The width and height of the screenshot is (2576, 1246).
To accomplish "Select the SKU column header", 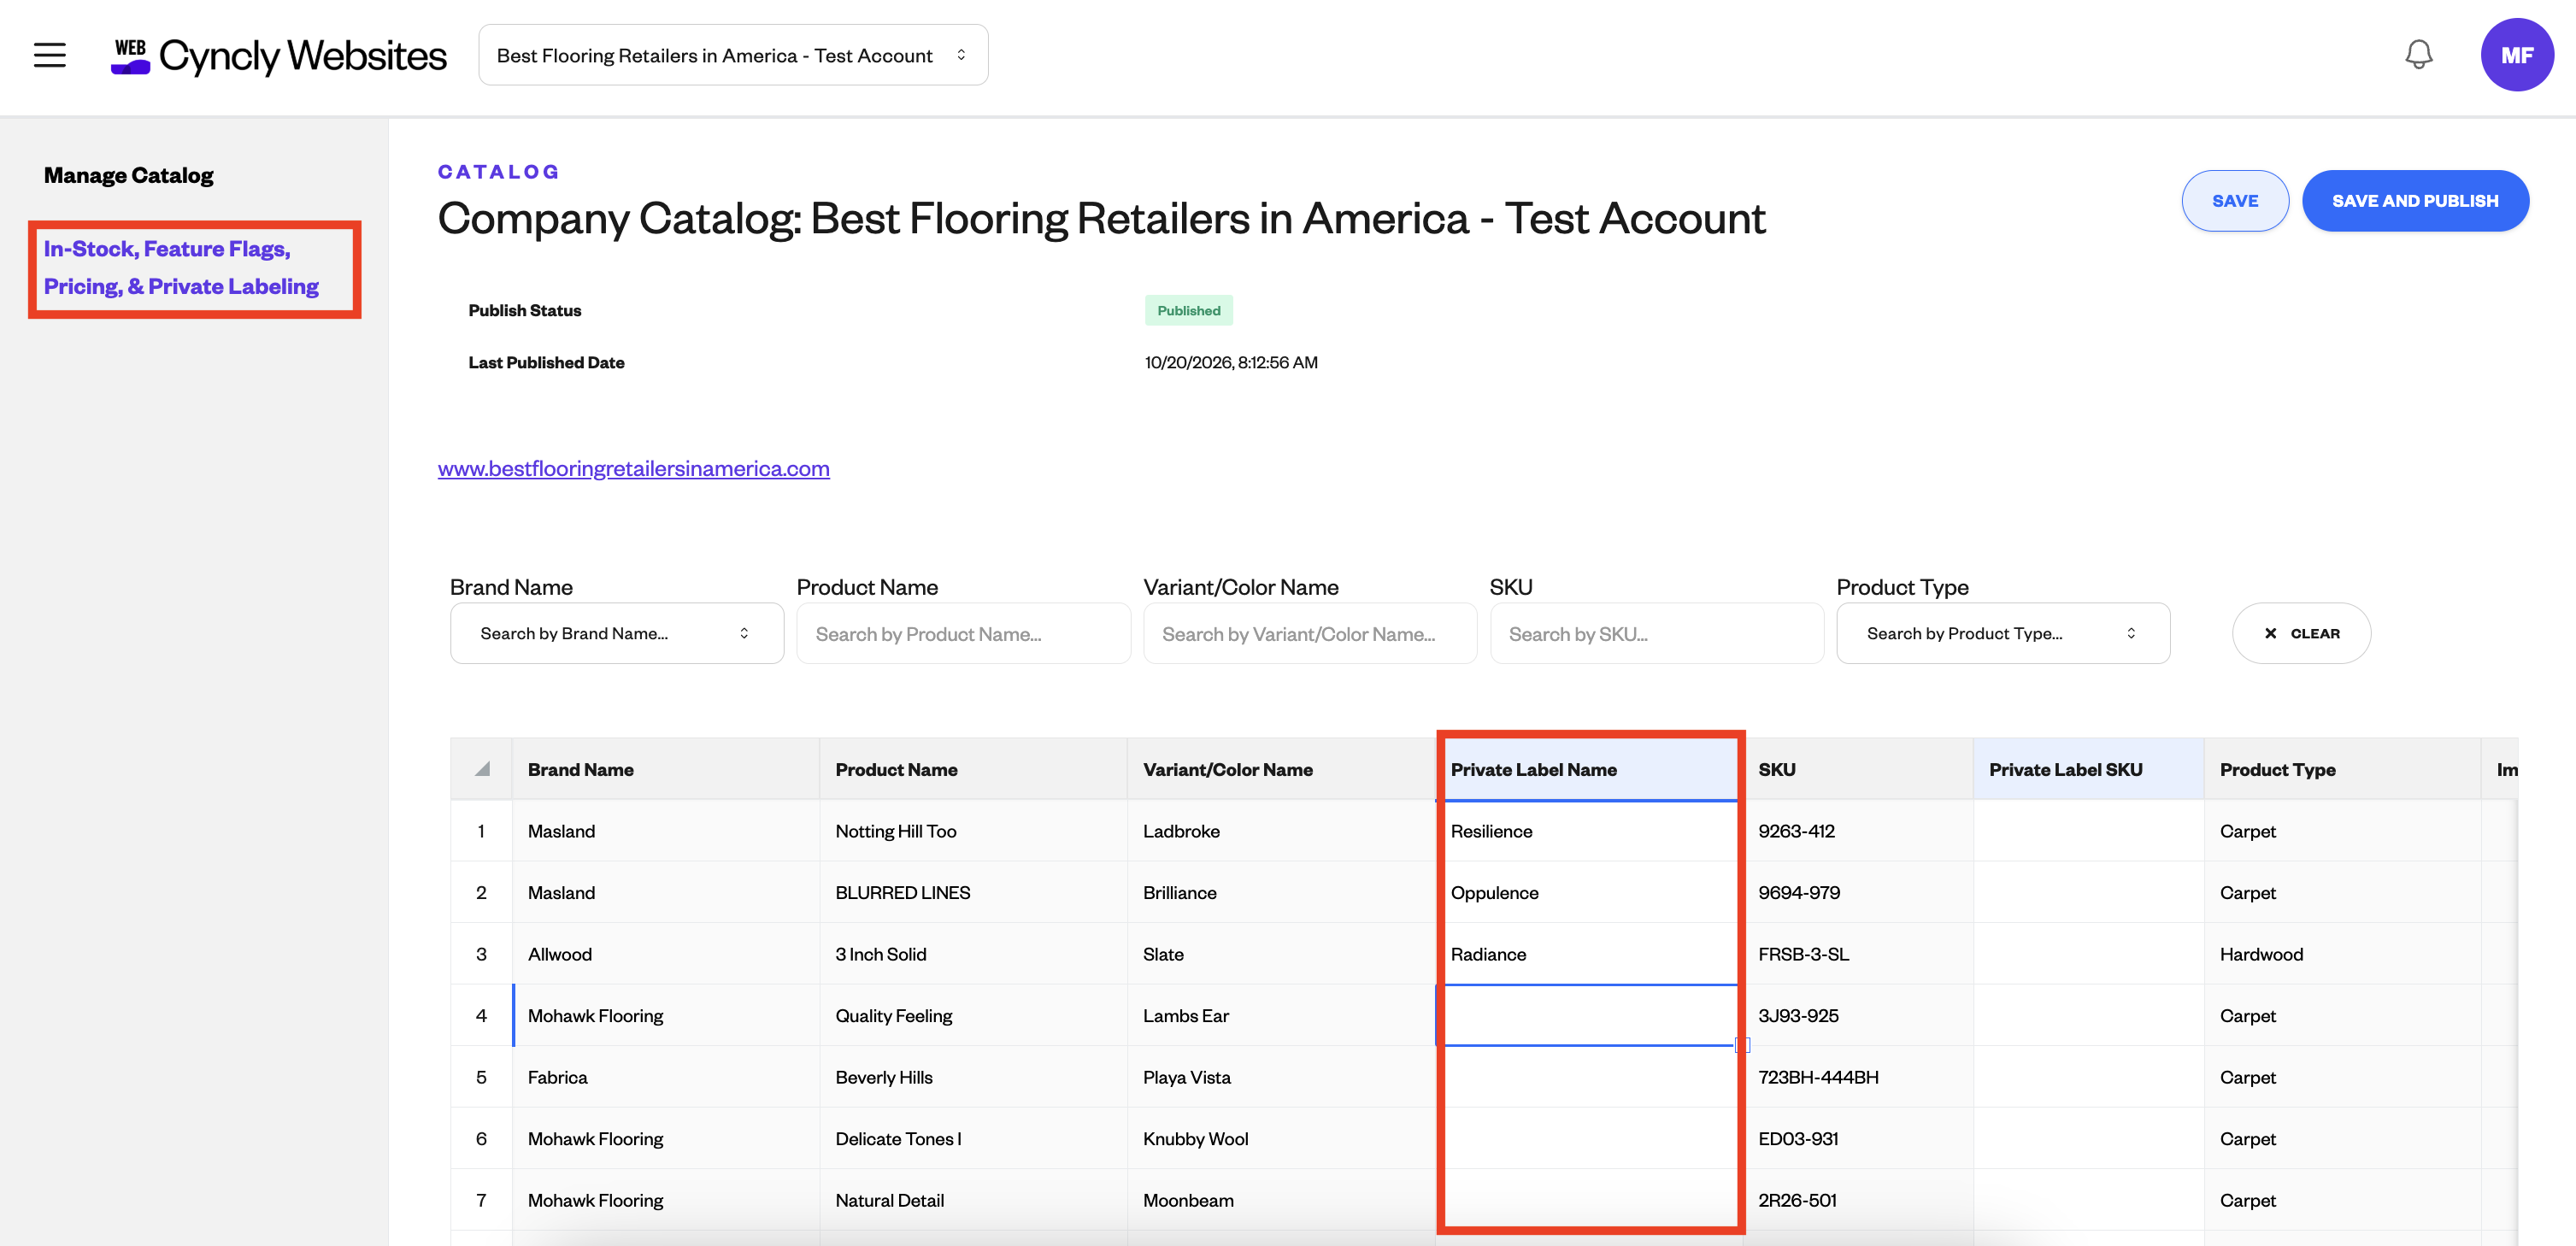I will click(x=1858, y=769).
